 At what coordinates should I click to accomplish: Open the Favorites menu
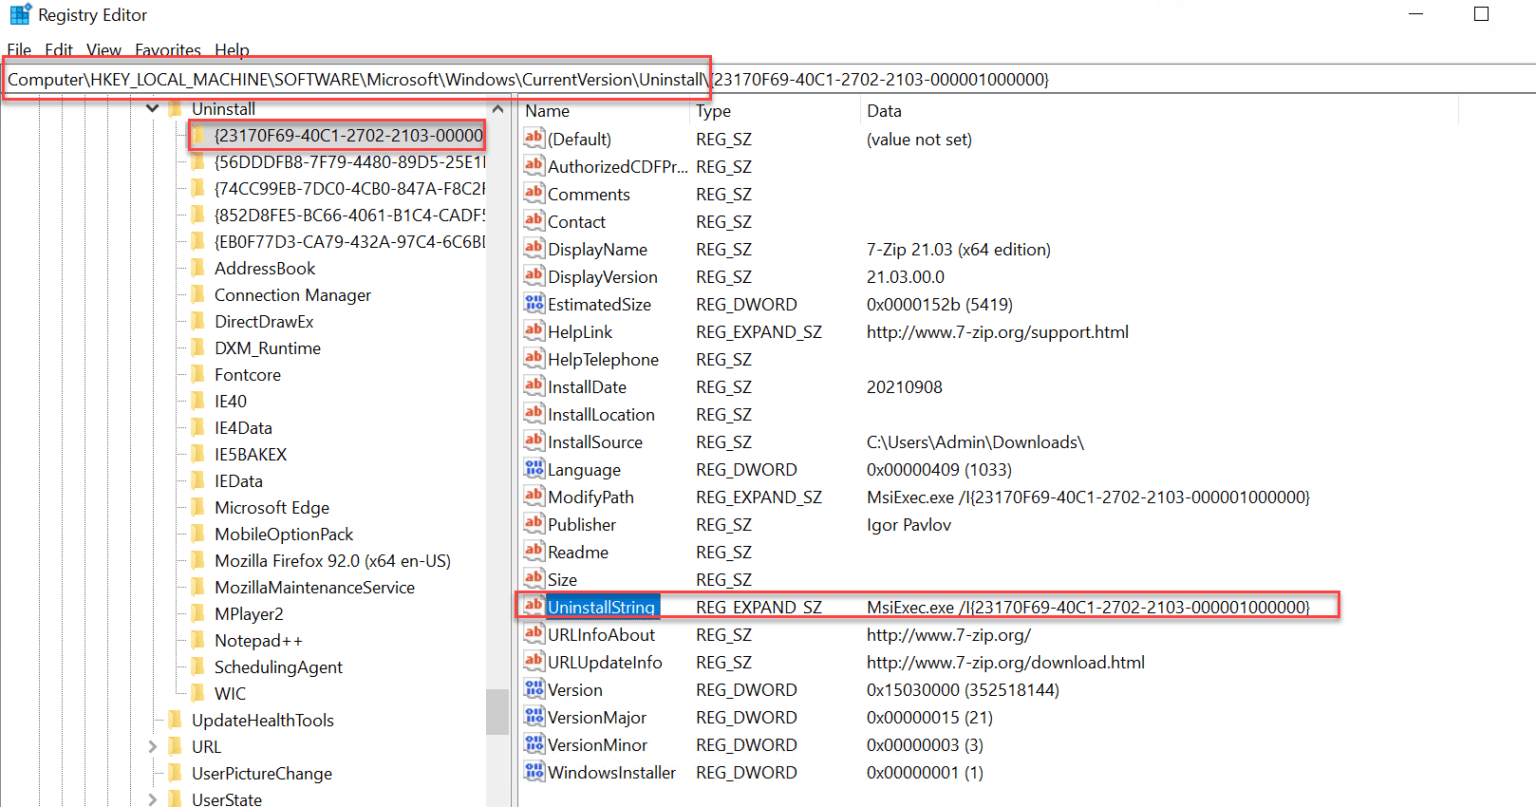(x=167, y=50)
